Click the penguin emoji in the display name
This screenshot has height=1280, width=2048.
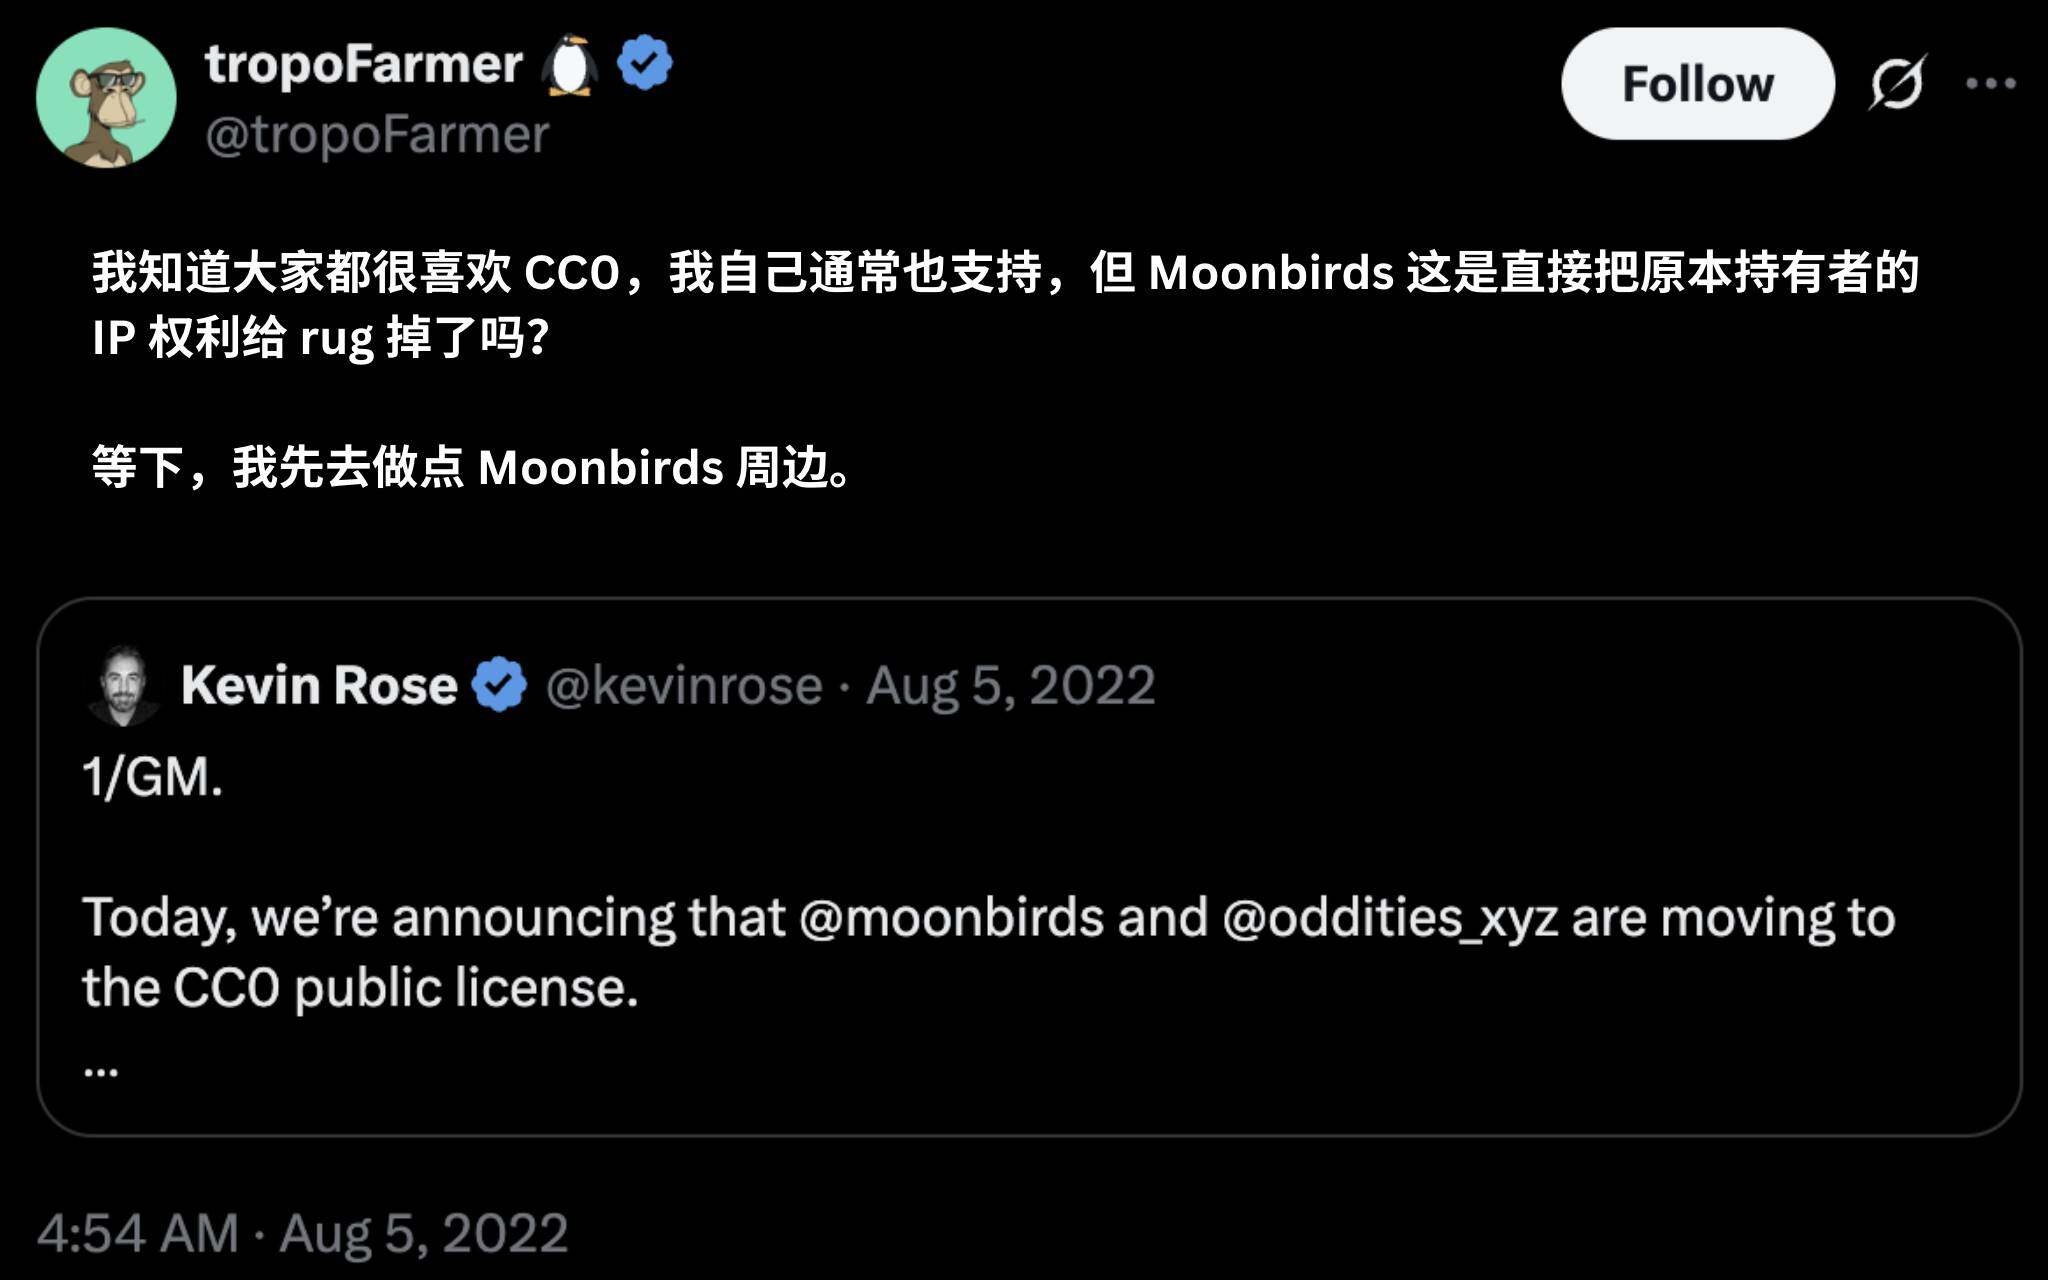570,63
